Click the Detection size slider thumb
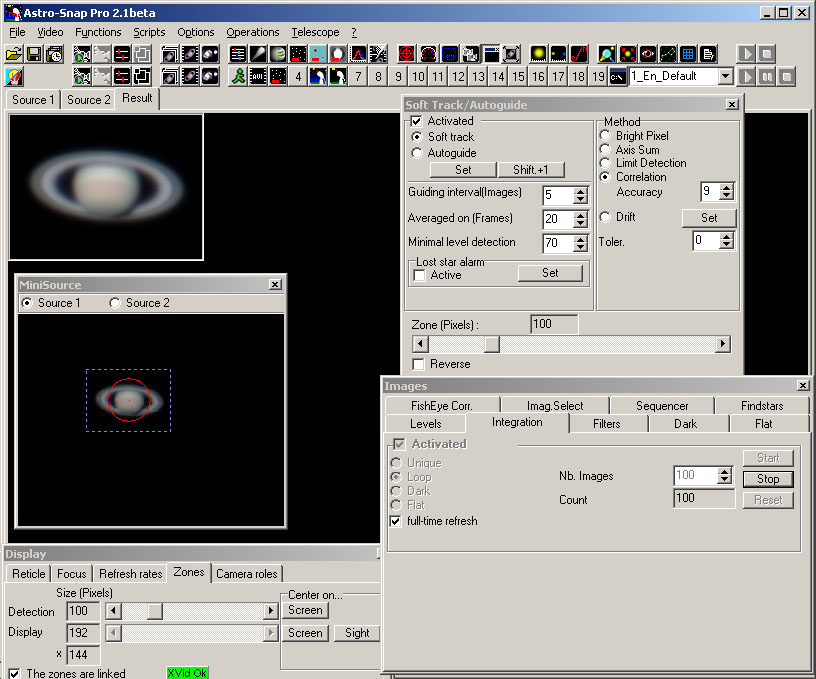The width and height of the screenshot is (816, 679). (154, 611)
